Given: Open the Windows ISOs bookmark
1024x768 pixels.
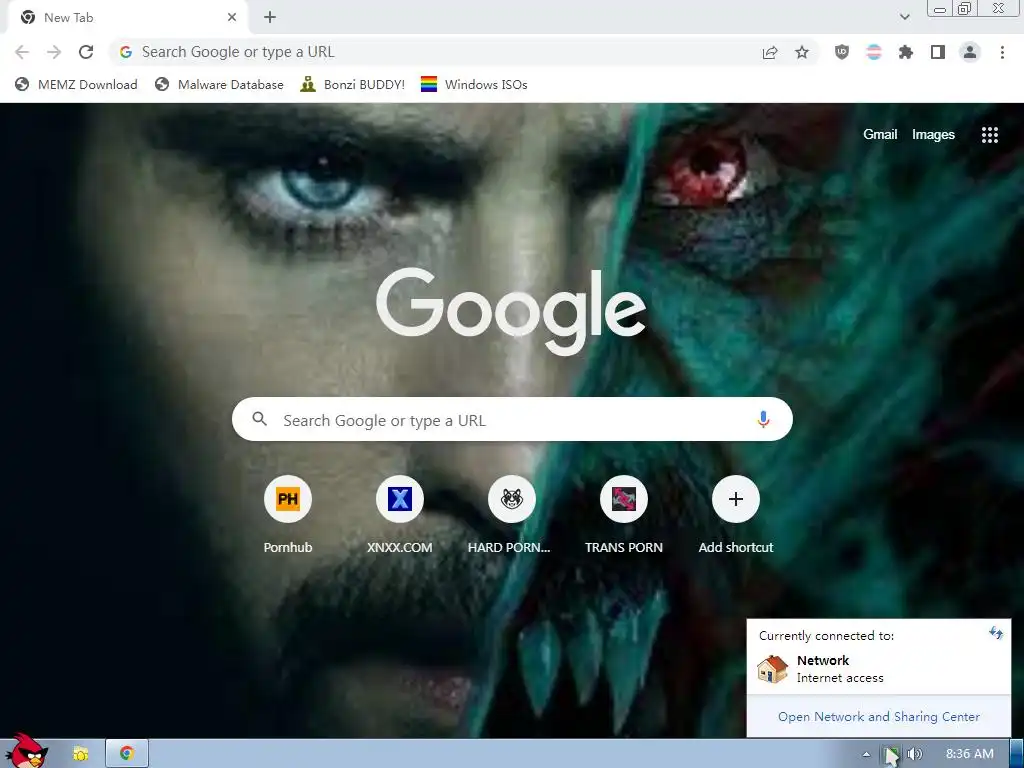Looking at the screenshot, I should 474,85.
